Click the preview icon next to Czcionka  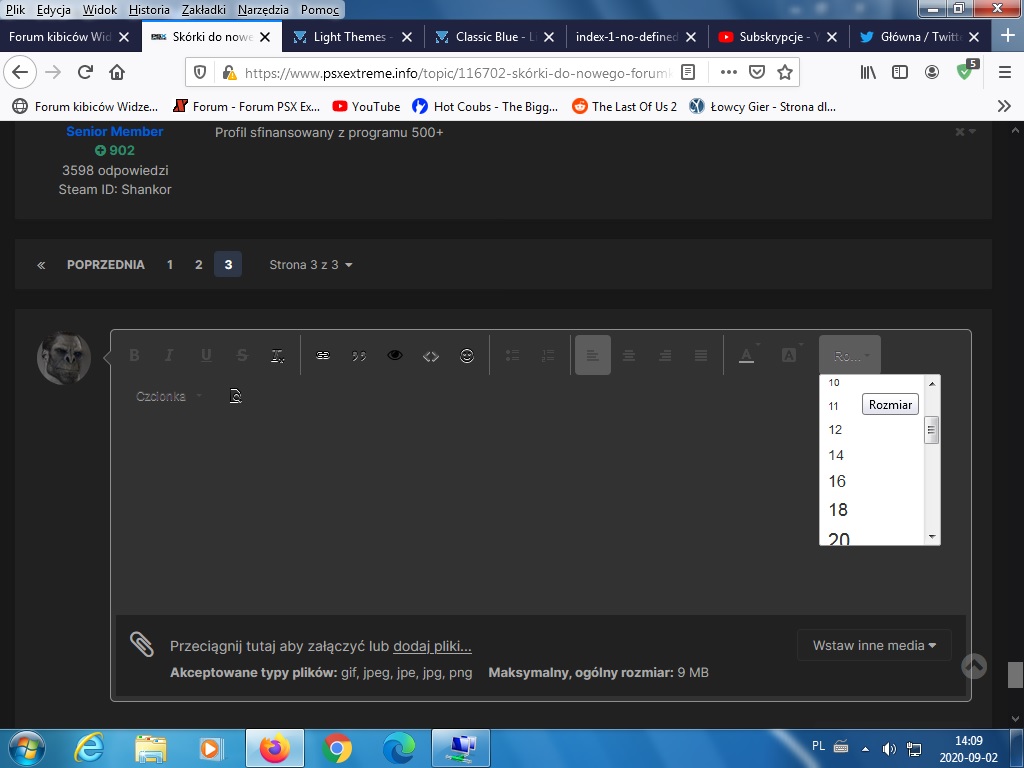coord(236,397)
